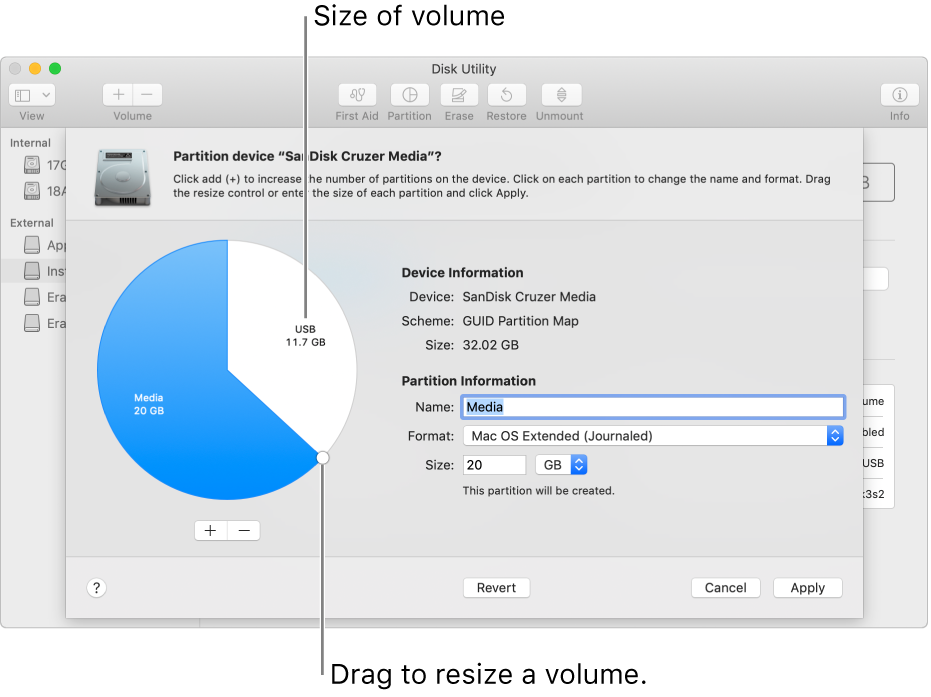The width and height of the screenshot is (931, 697).
Task: Click the green zoom window button
Action: click(55, 69)
